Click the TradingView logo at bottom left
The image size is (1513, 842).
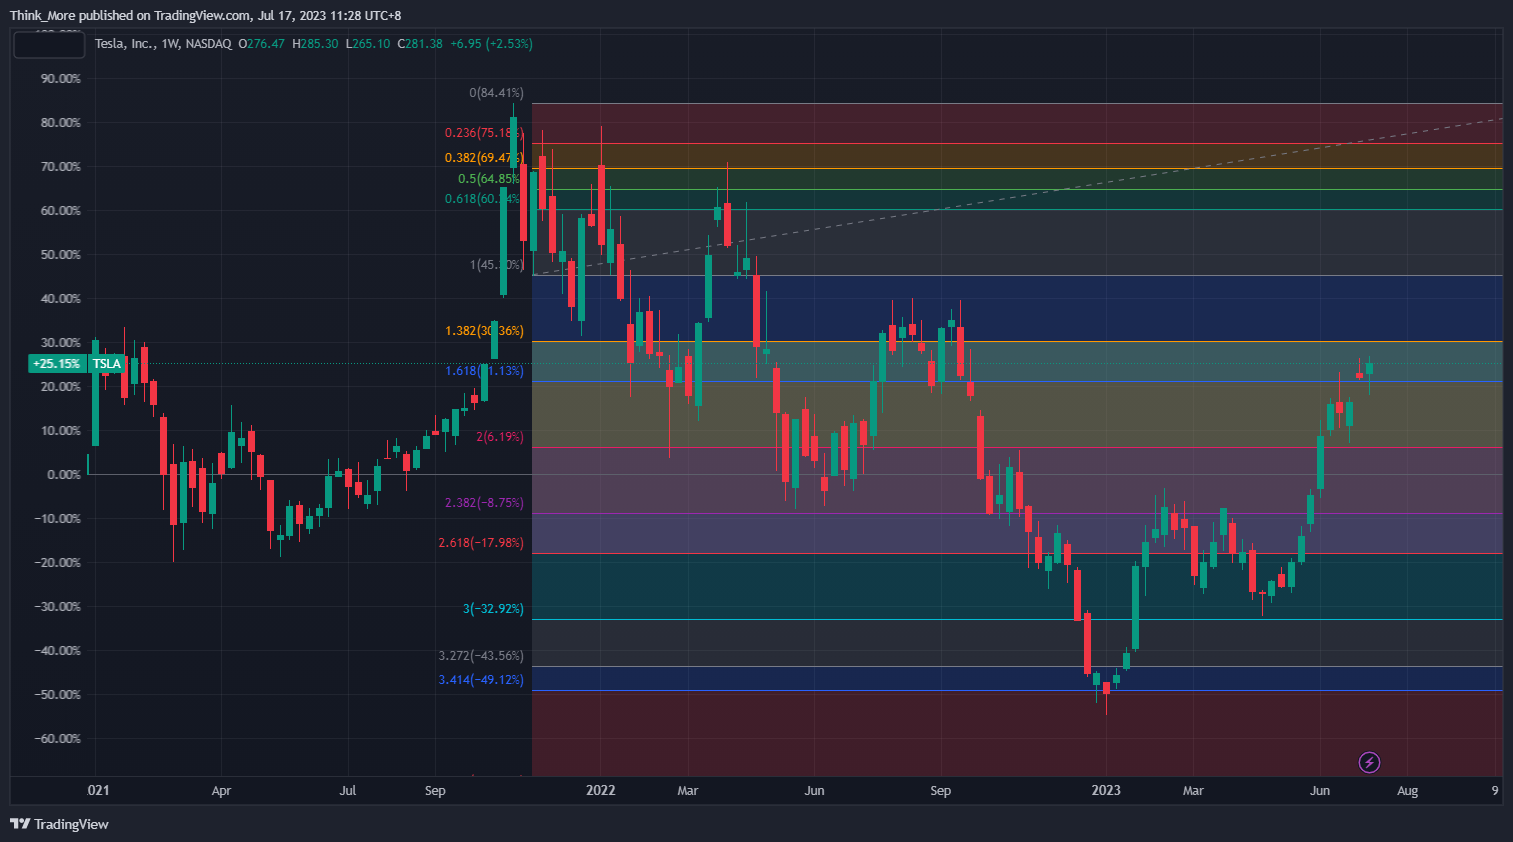click(x=59, y=824)
